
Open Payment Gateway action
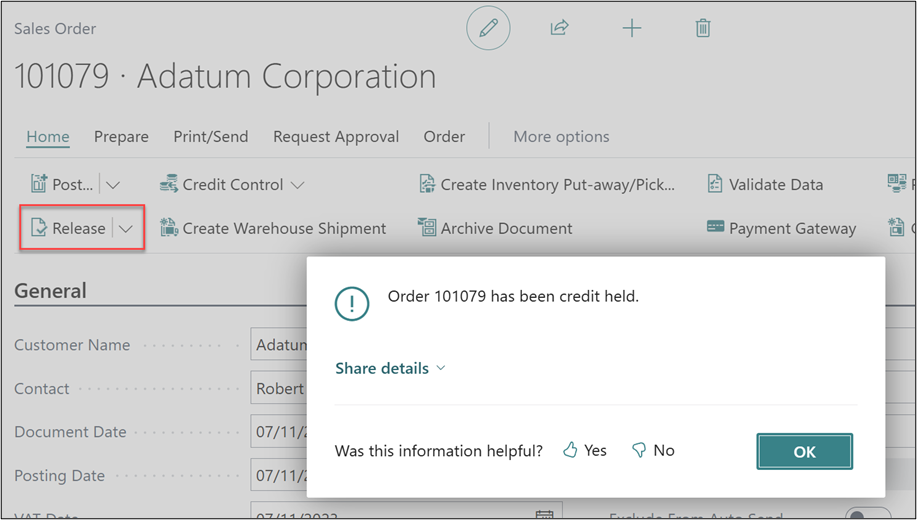(x=781, y=228)
